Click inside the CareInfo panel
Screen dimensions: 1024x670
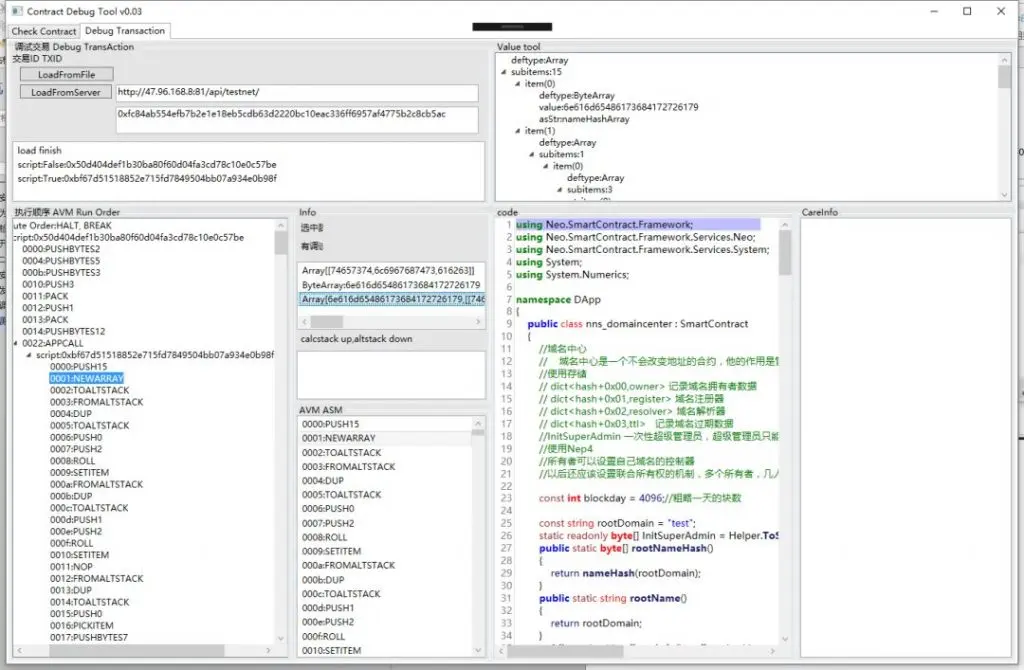coord(906,438)
